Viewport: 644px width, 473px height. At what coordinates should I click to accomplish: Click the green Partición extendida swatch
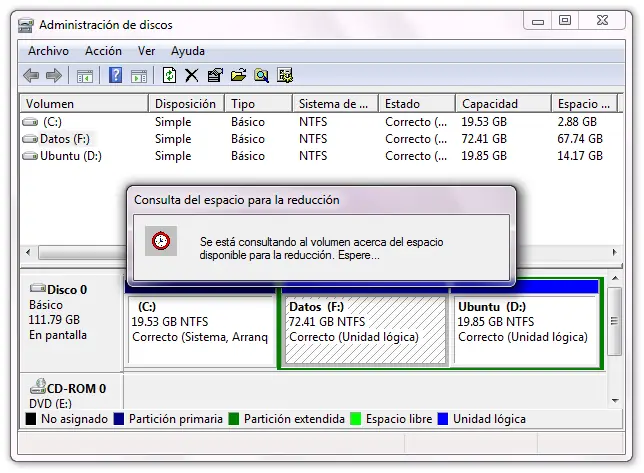click(234, 419)
